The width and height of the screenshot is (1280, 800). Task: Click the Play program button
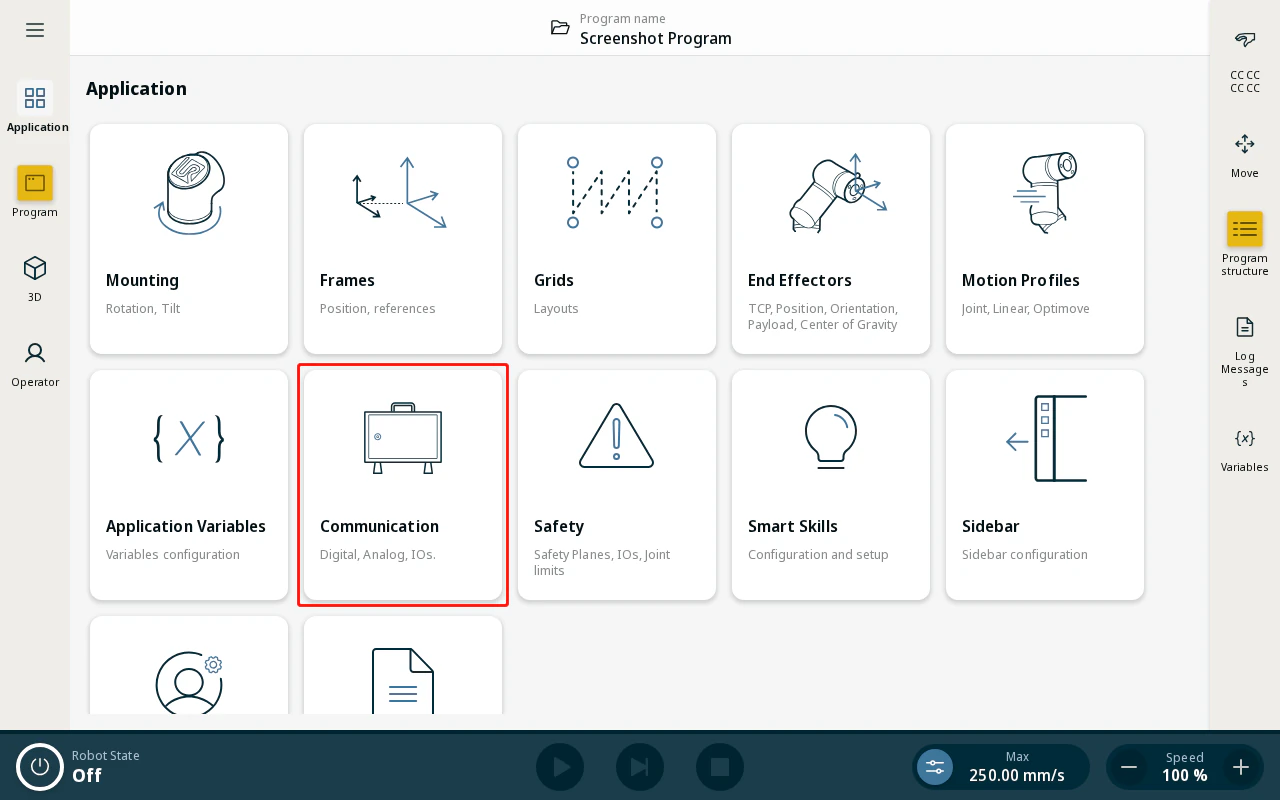click(x=560, y=767)
